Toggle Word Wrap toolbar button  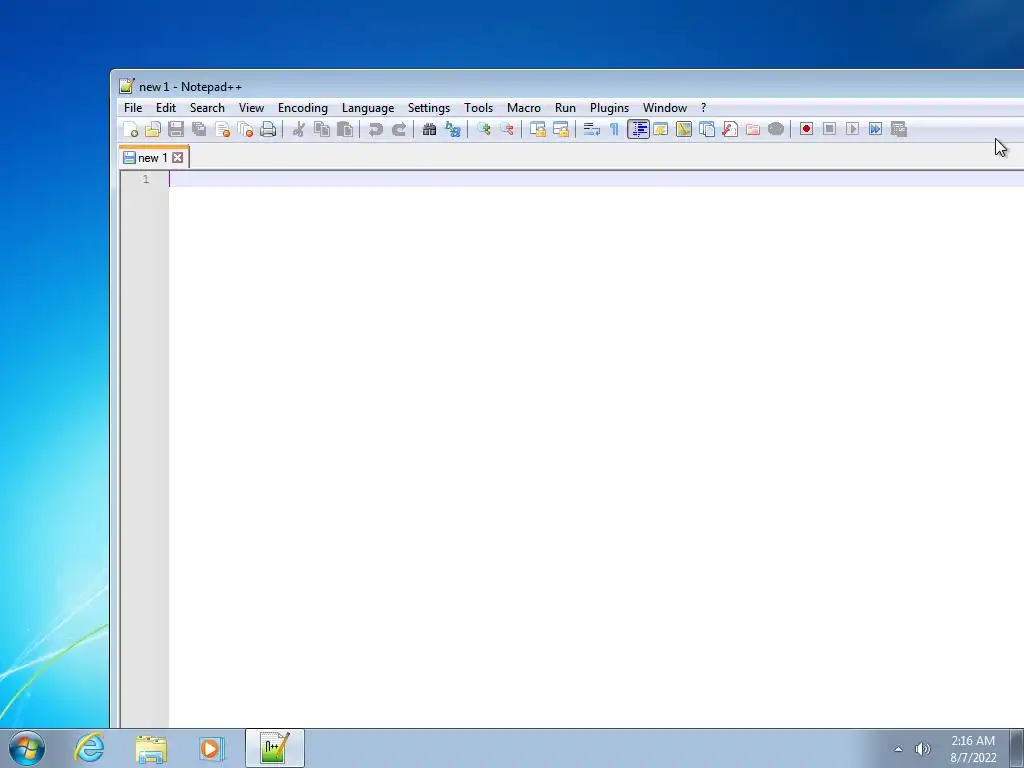click(x=592, y=129)
